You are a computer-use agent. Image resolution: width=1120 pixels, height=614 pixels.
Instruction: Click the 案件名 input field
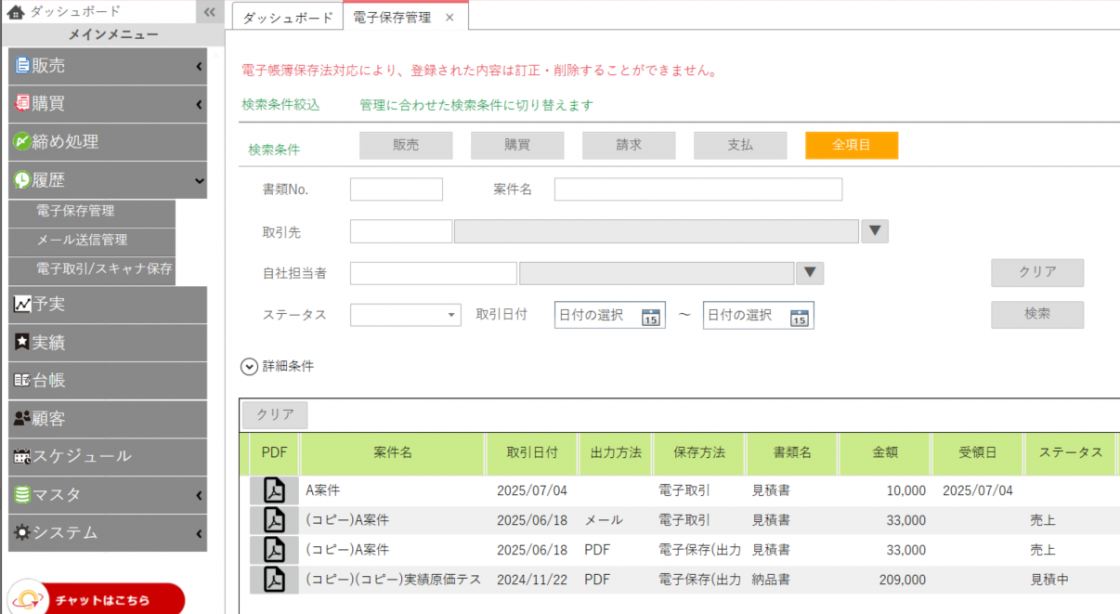tap(698, 189)
